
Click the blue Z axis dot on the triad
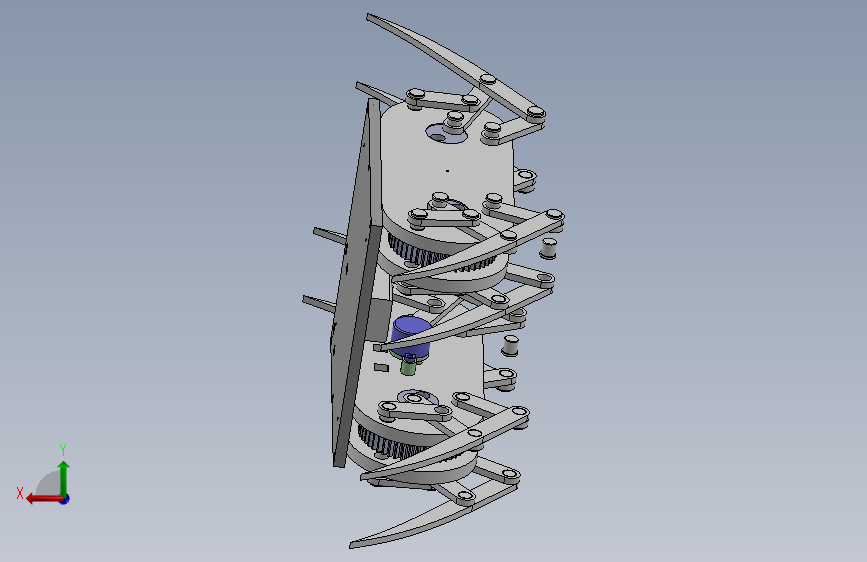coord(65,499)
